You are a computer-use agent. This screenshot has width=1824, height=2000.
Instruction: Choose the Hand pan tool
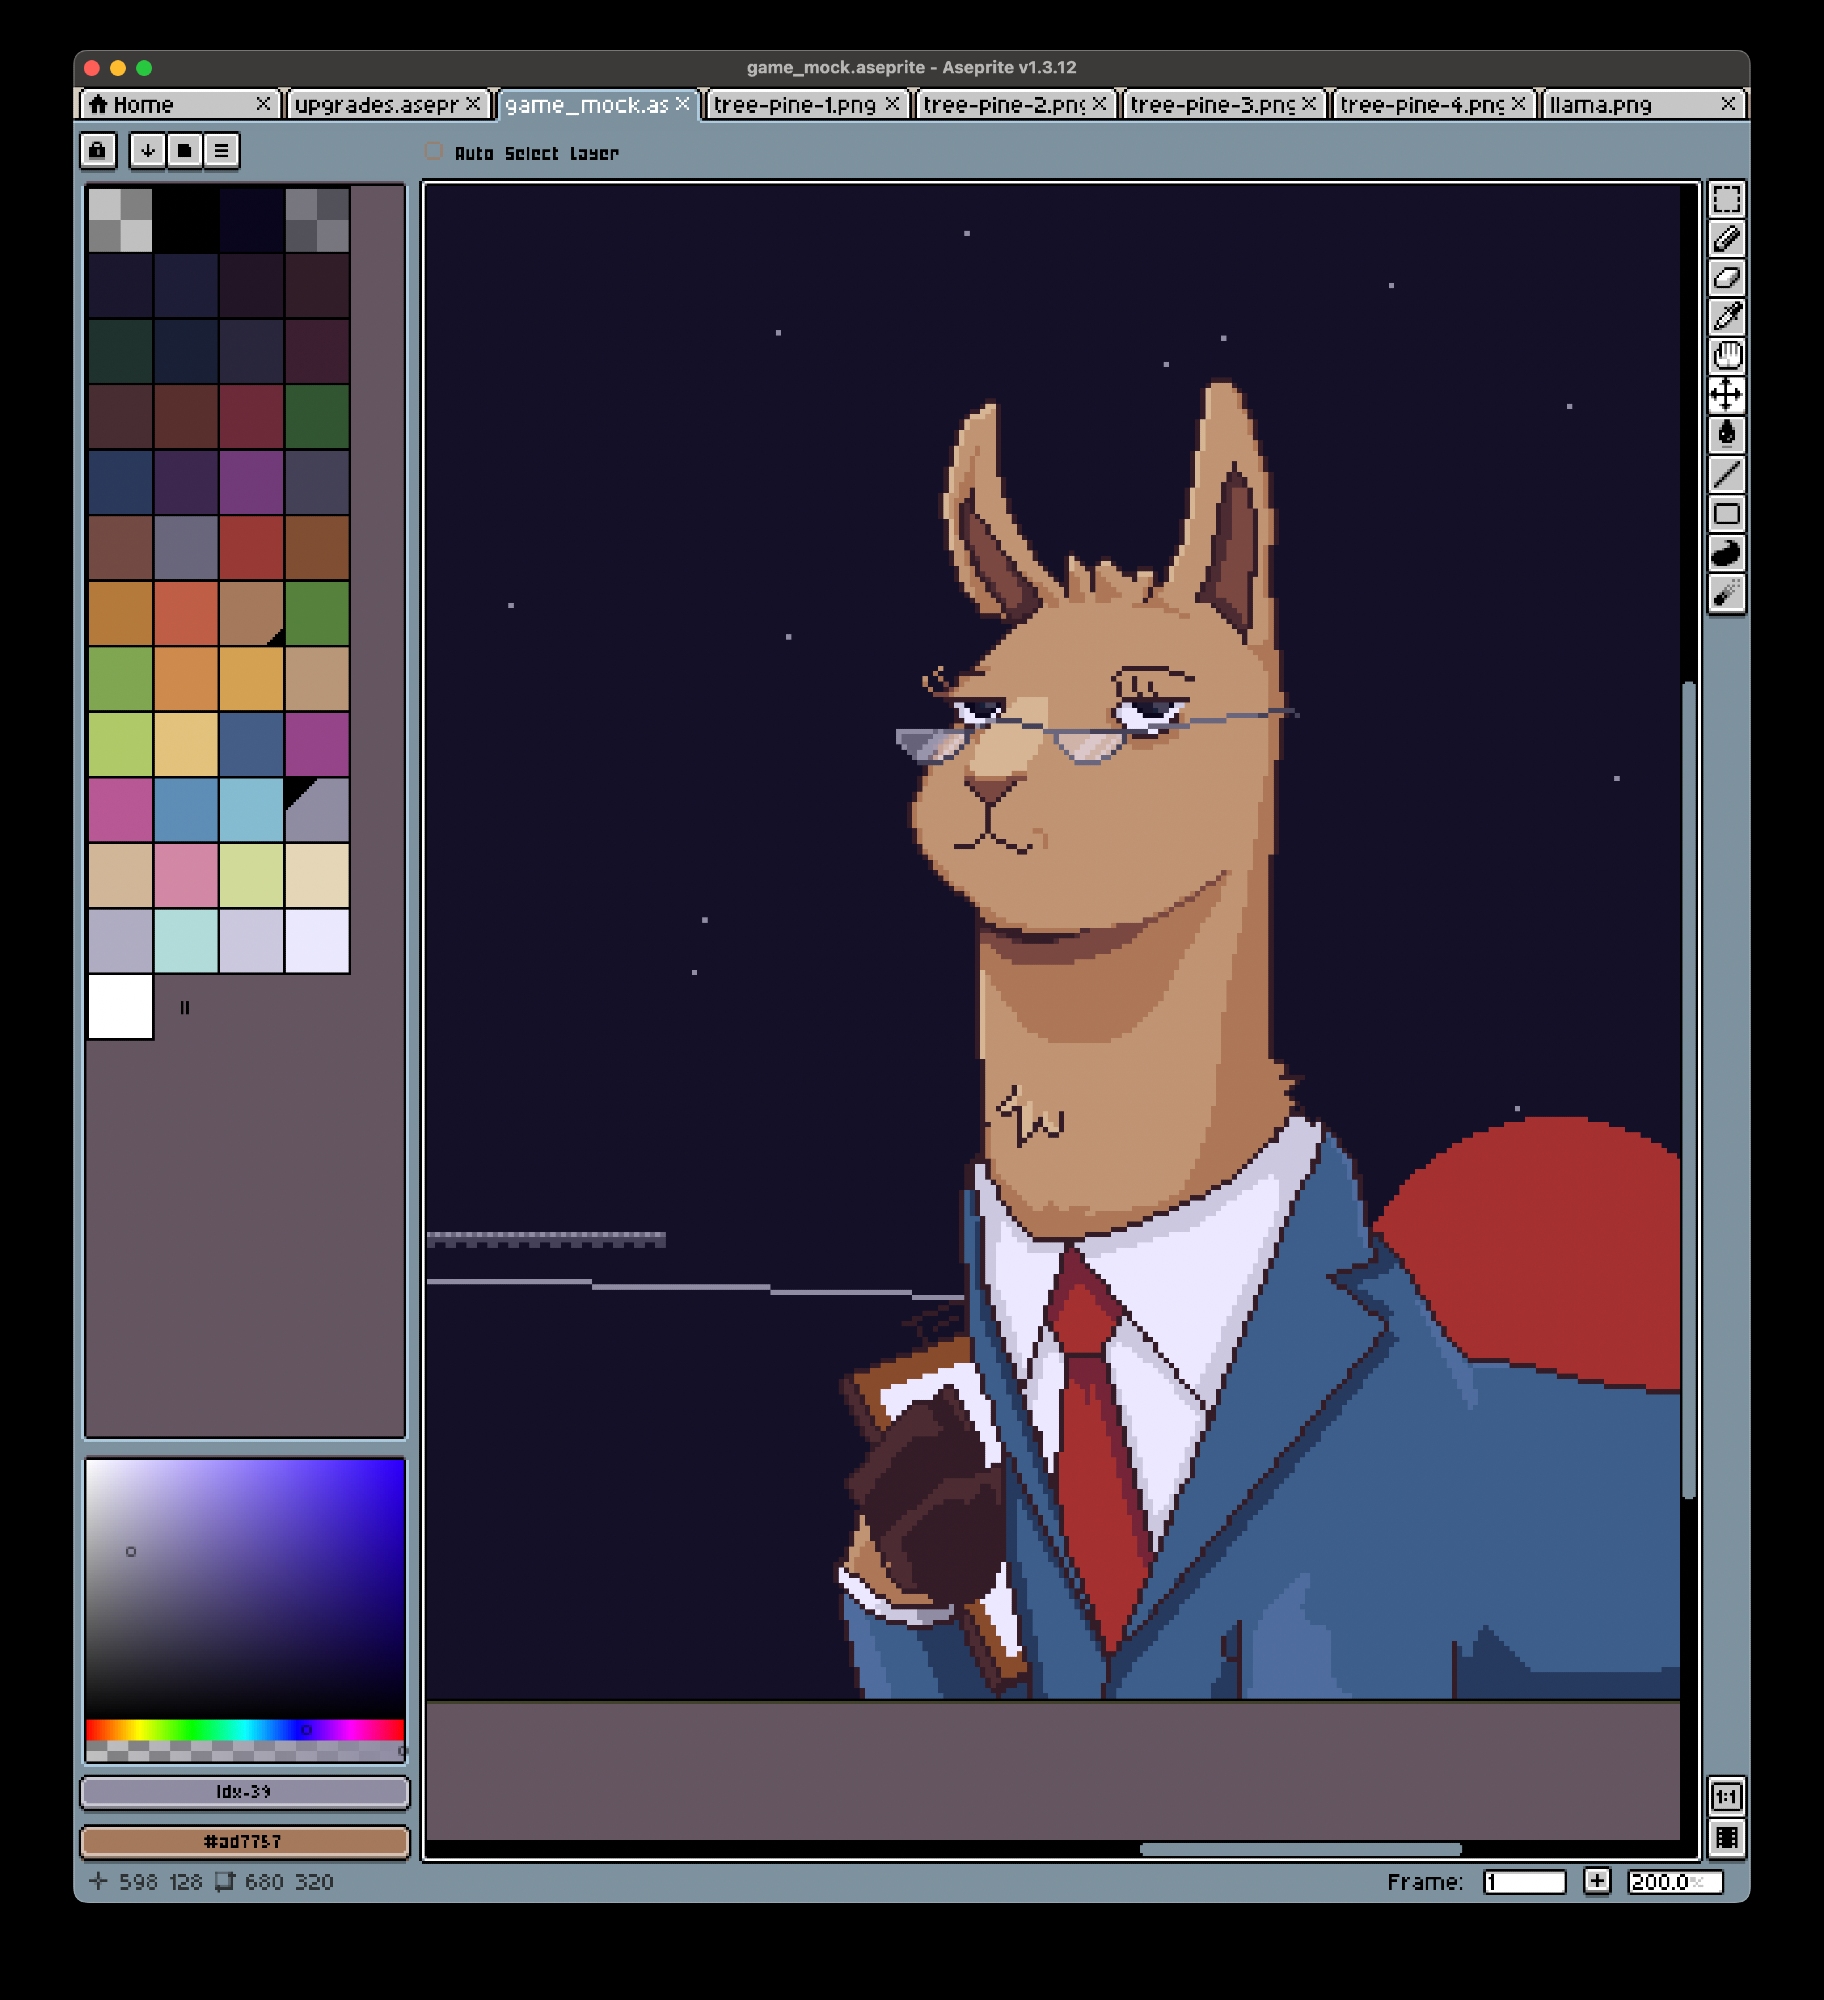tap(1726, 356)
